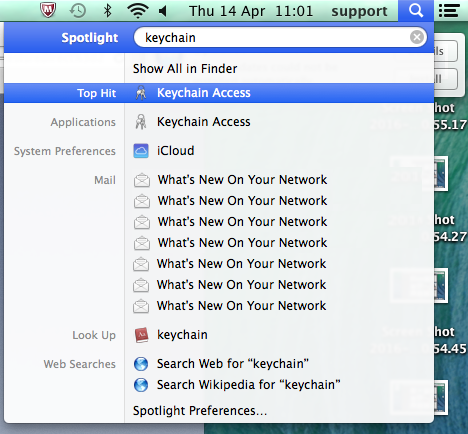Select Search Web for "keychain"
The height and width of the screenshot is (434, 468).
(233, 364)
